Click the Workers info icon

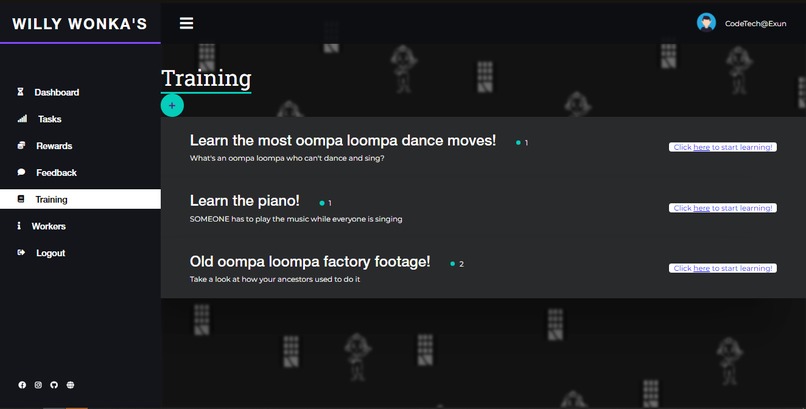(x=19, y=226)
